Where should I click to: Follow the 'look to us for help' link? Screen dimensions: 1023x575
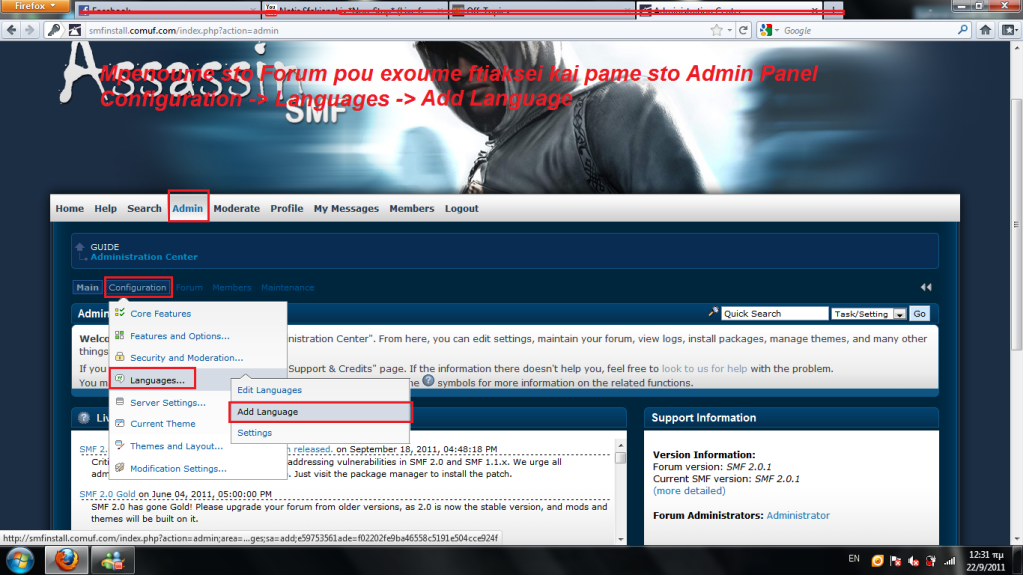click(704, 369)
